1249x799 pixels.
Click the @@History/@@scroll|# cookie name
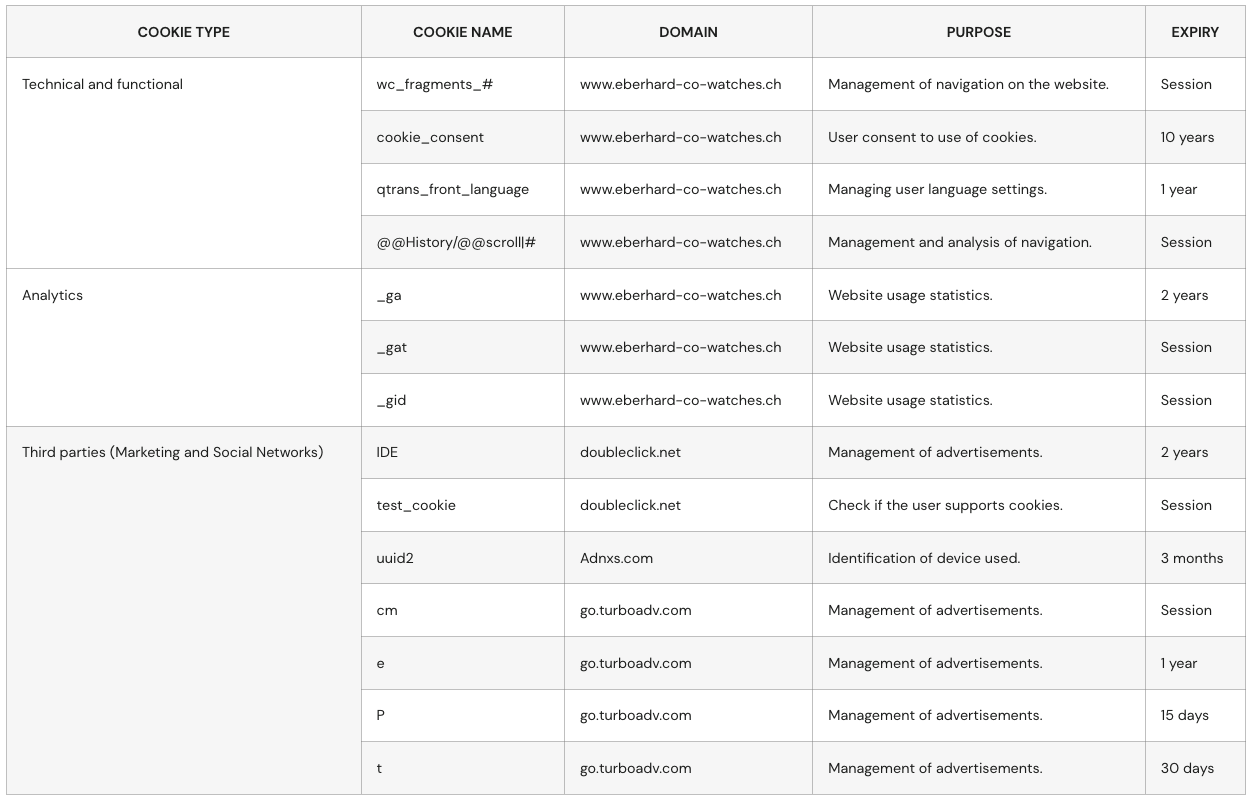(456, 243)
